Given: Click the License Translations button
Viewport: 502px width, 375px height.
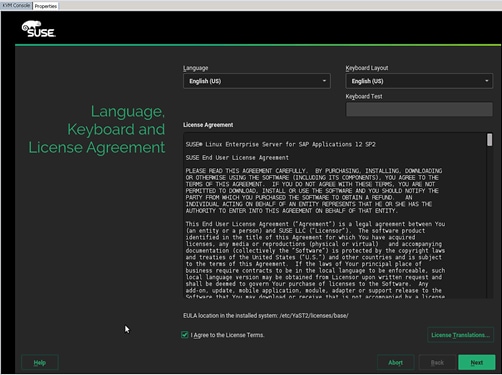Looking at the screenshot, I should [x=460, y=335].
